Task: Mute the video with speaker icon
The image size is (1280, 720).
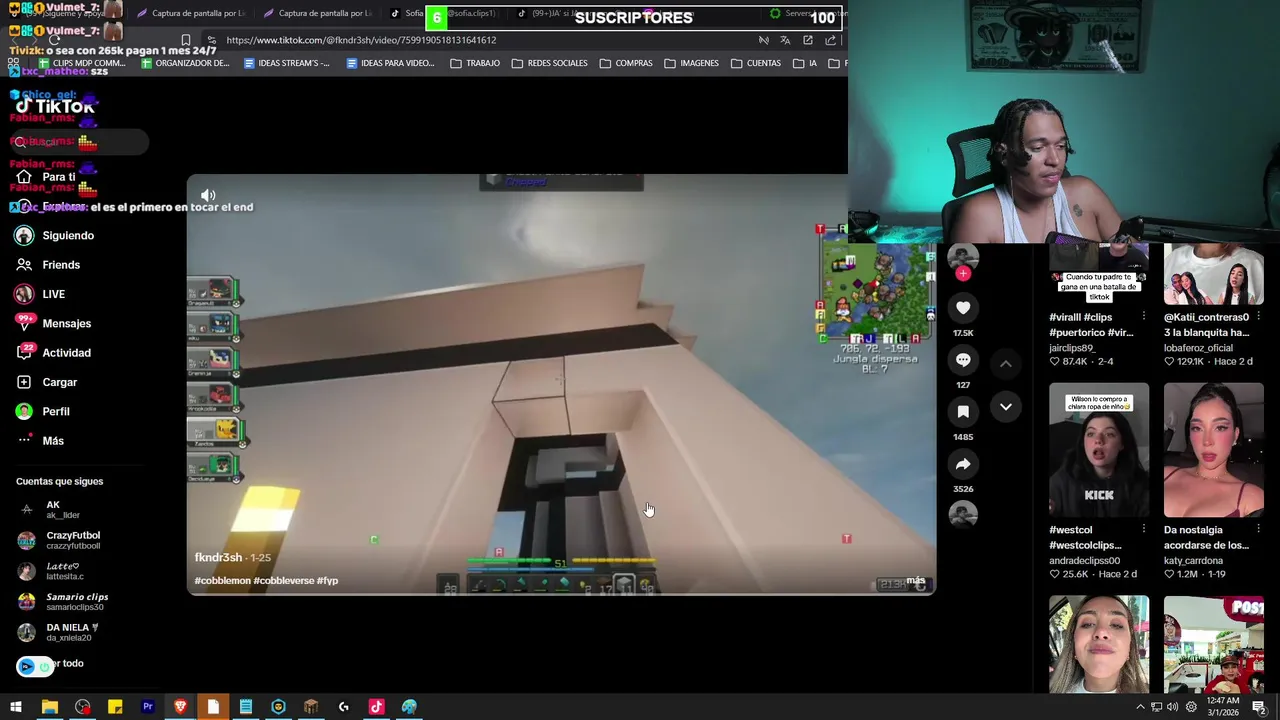Action: pos(208,195)
